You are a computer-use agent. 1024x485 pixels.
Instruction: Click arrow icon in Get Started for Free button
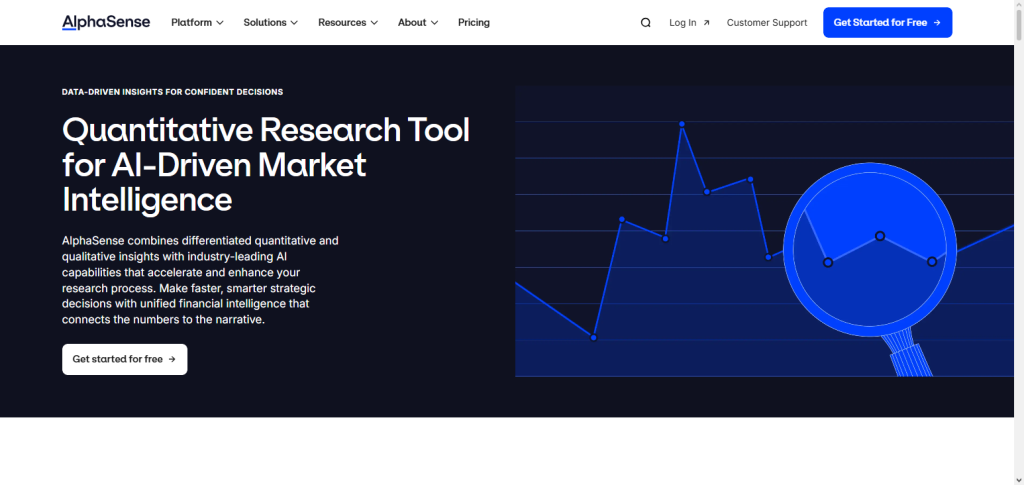pyautogui.click(x=937, y=23)
